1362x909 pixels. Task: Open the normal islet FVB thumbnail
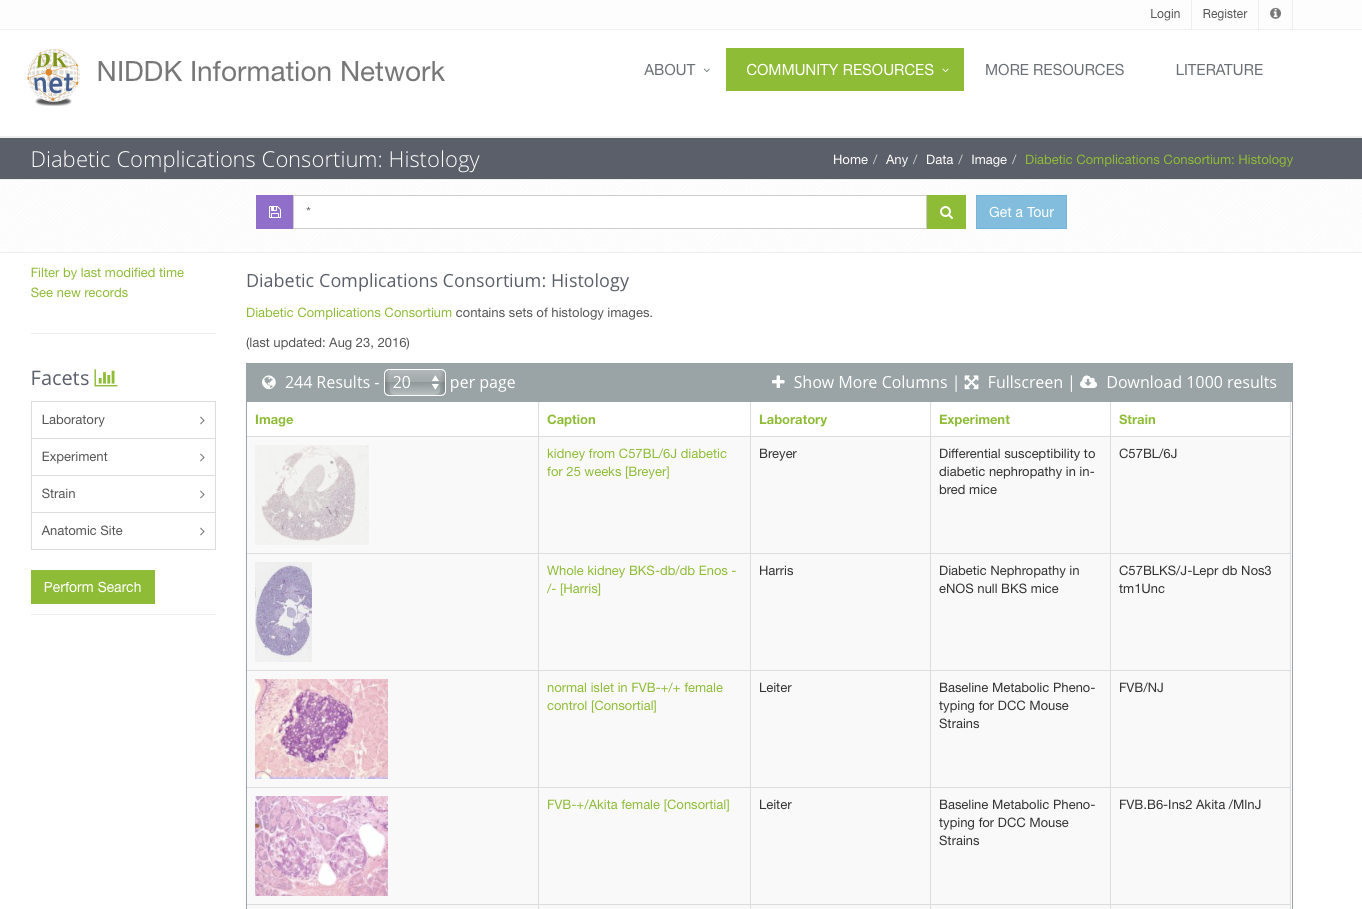point(321,729)
